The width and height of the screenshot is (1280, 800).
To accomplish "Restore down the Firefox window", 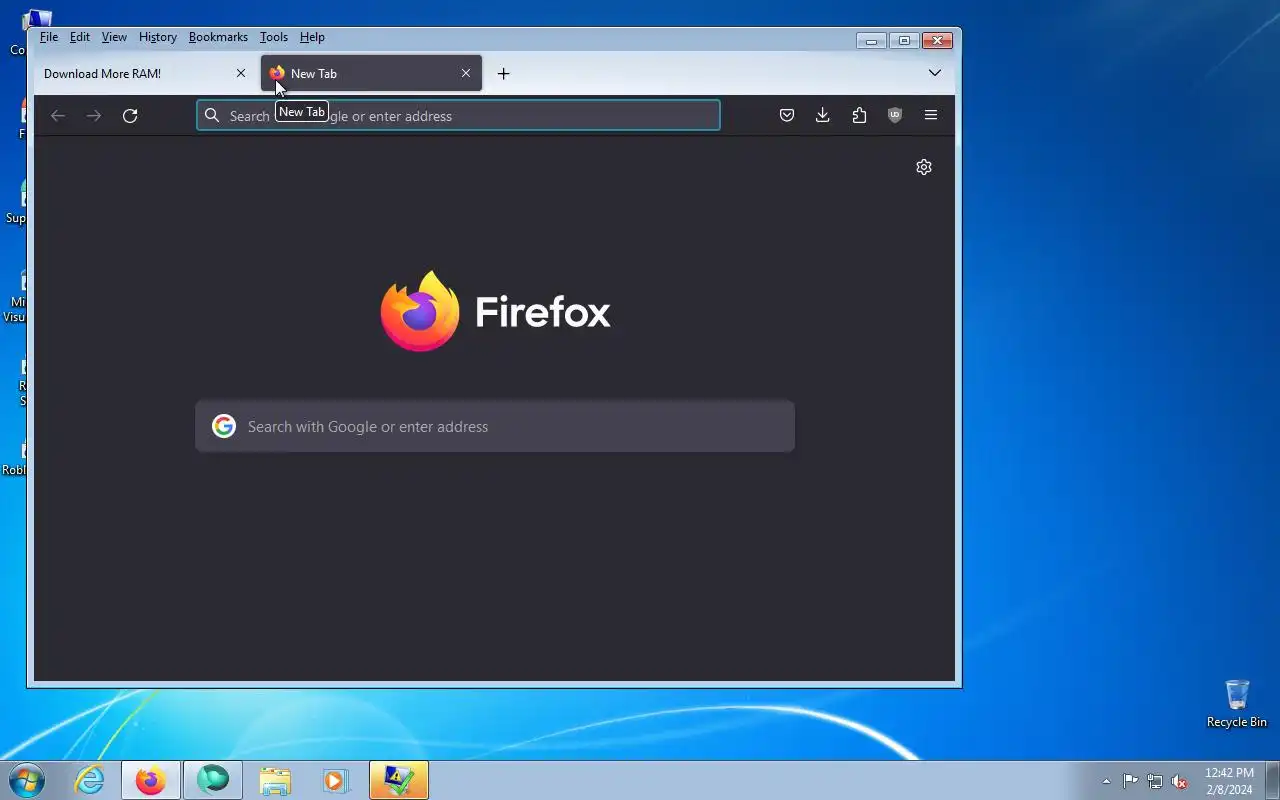I will click(904, 41).
